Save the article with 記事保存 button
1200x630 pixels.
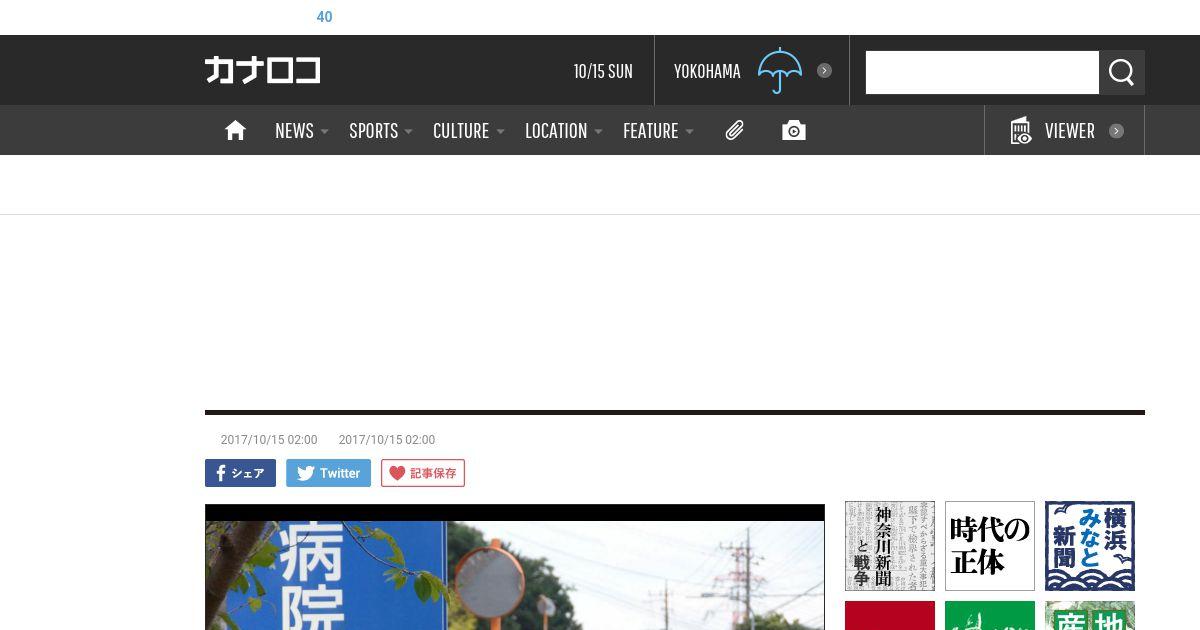tap(423, 473)
